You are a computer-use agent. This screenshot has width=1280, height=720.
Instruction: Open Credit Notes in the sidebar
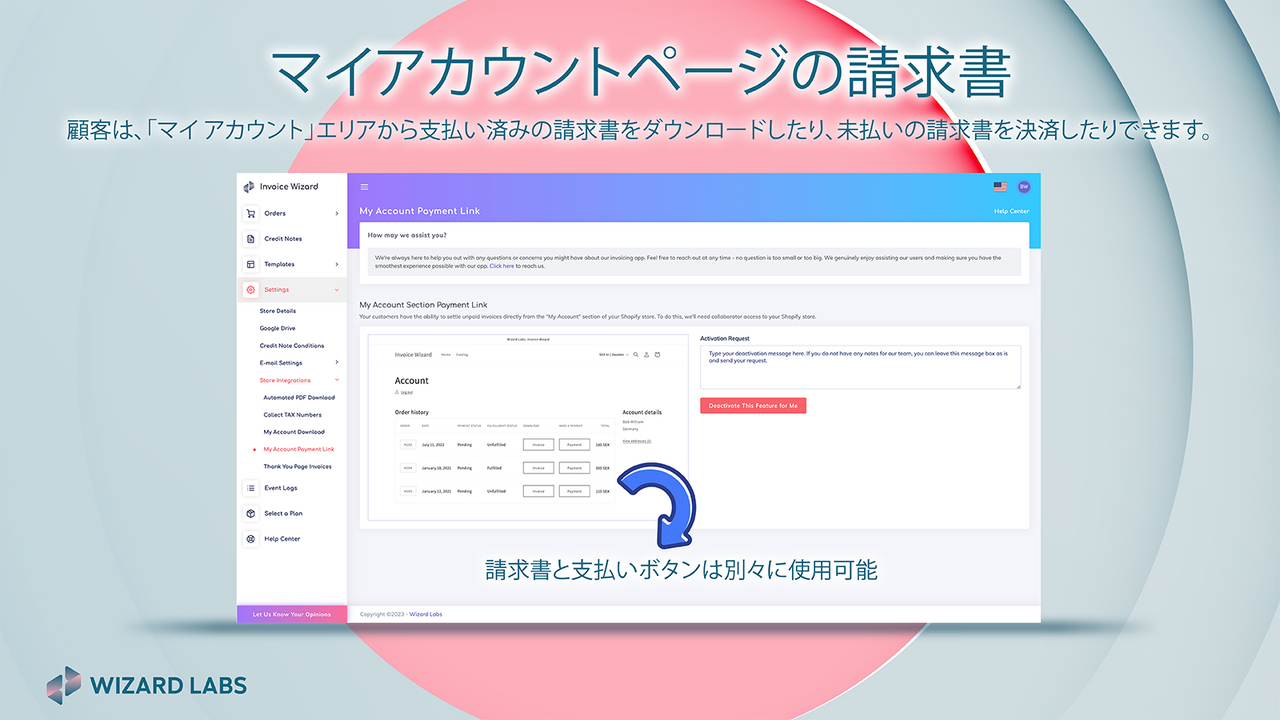[283, 239]
